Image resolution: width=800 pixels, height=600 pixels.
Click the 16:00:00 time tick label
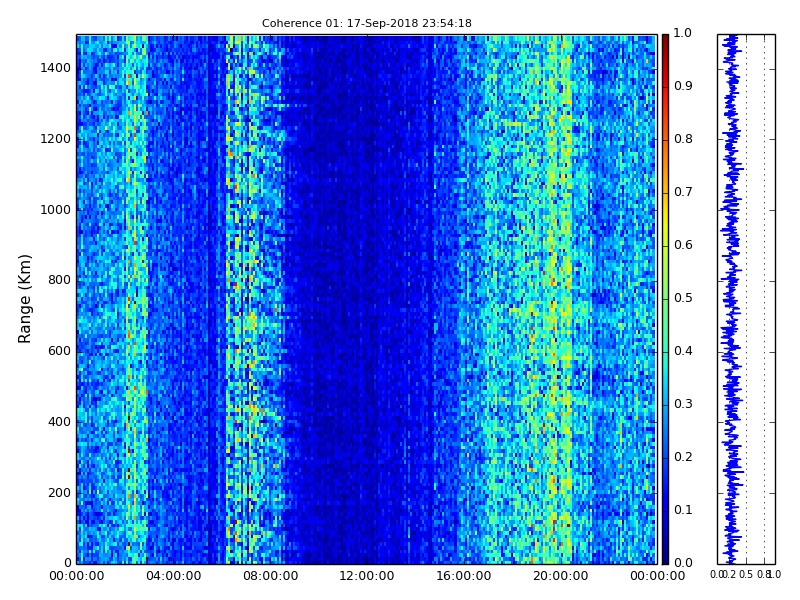[x=464, y=576]
